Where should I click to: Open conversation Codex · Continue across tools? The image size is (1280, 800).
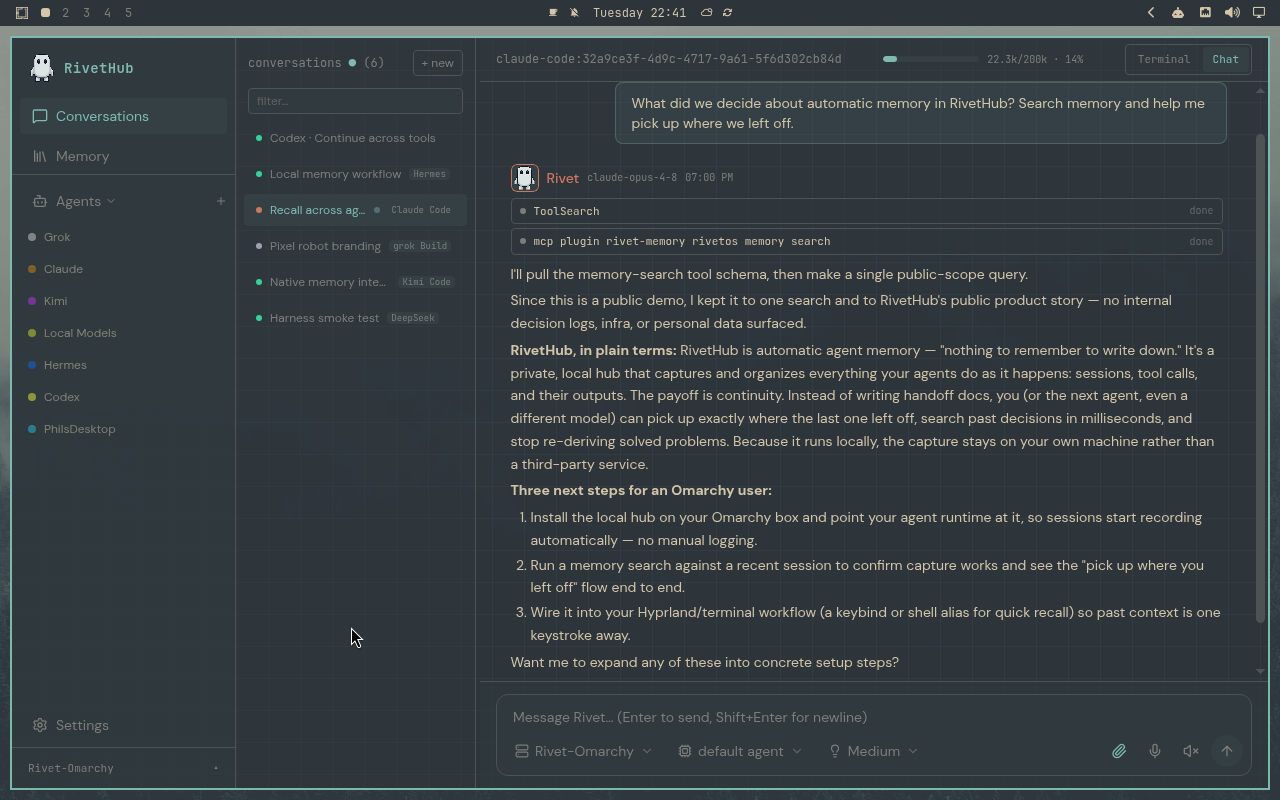click(355, 138)
